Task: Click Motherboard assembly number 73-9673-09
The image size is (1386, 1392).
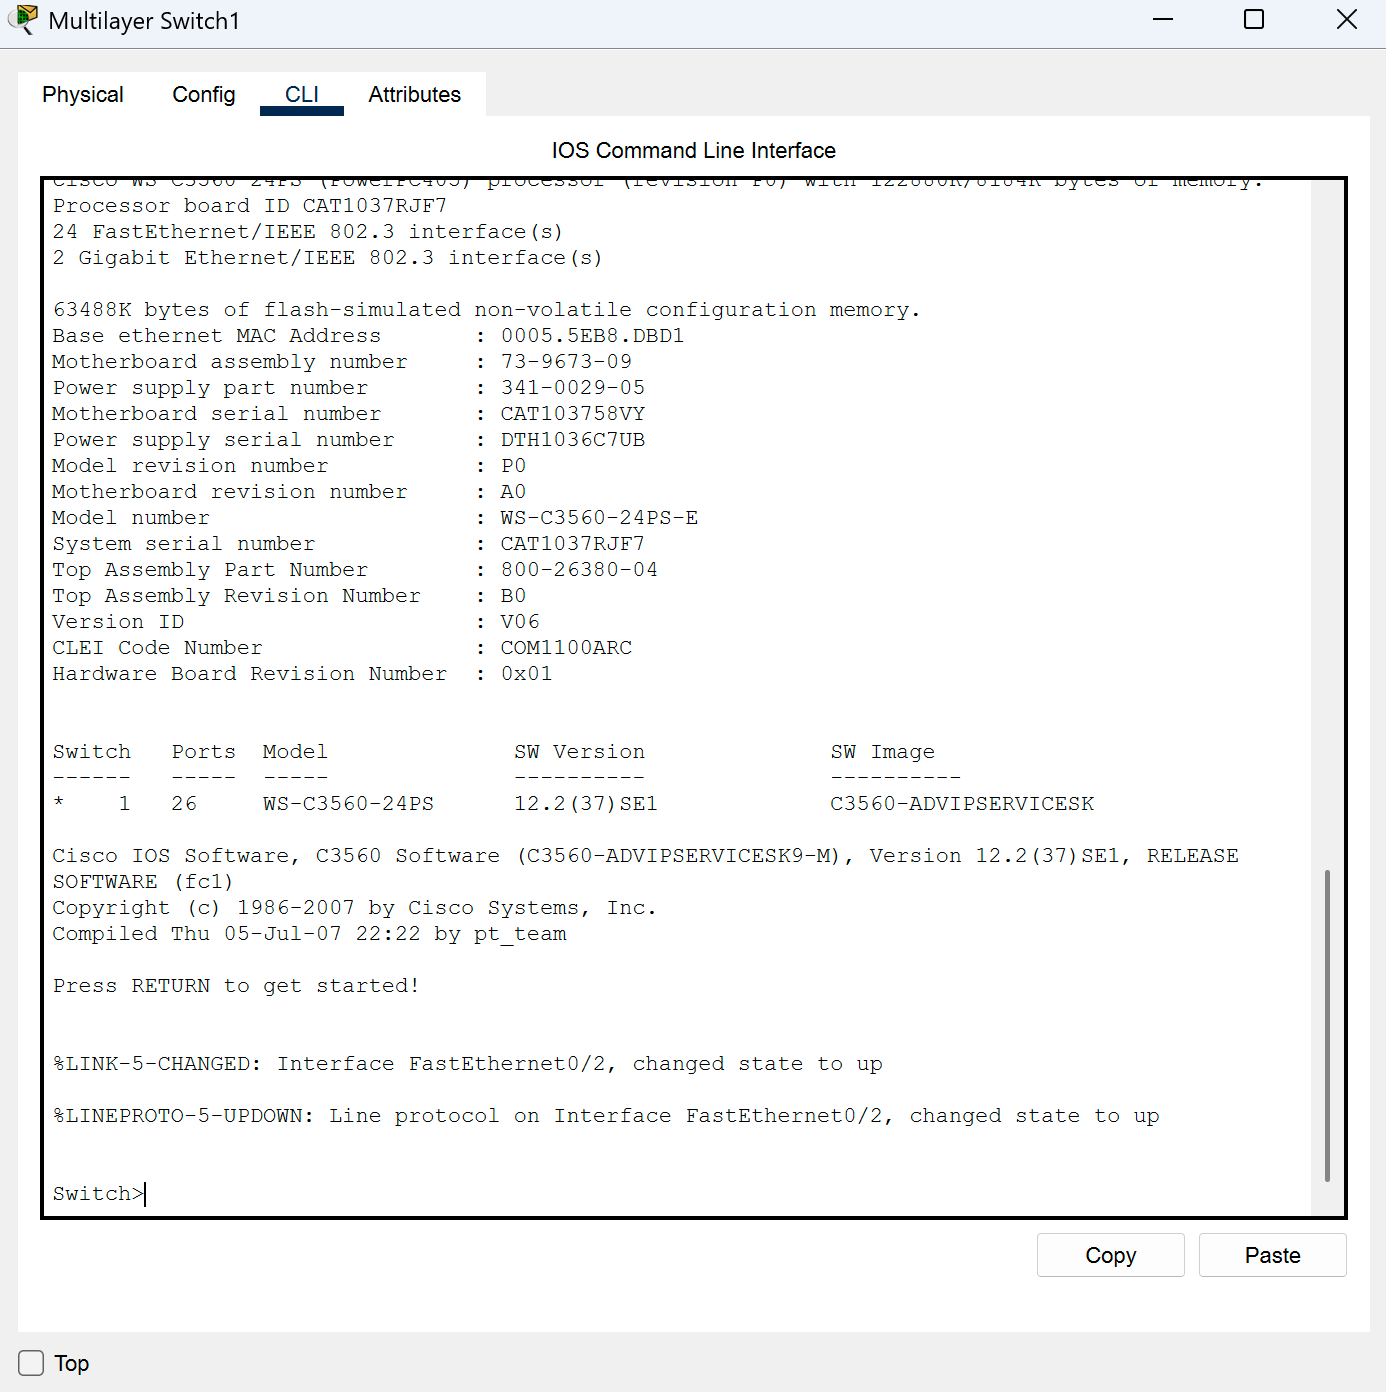Action: tap(566, 362)
